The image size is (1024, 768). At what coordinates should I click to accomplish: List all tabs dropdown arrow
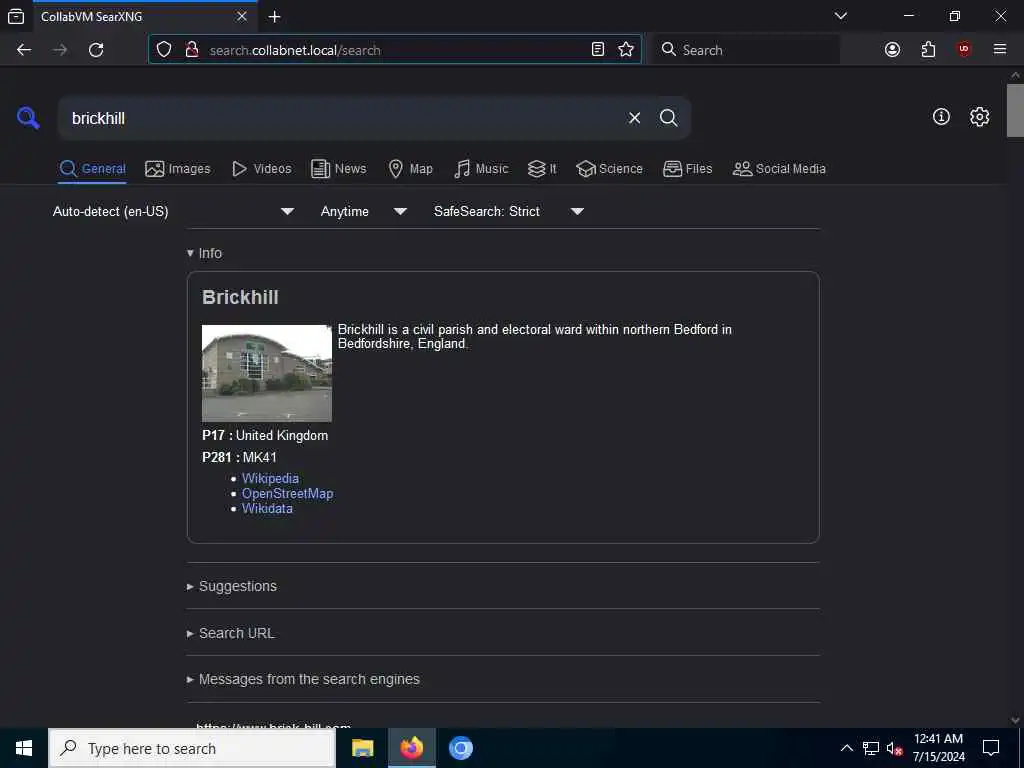[841, 16]
